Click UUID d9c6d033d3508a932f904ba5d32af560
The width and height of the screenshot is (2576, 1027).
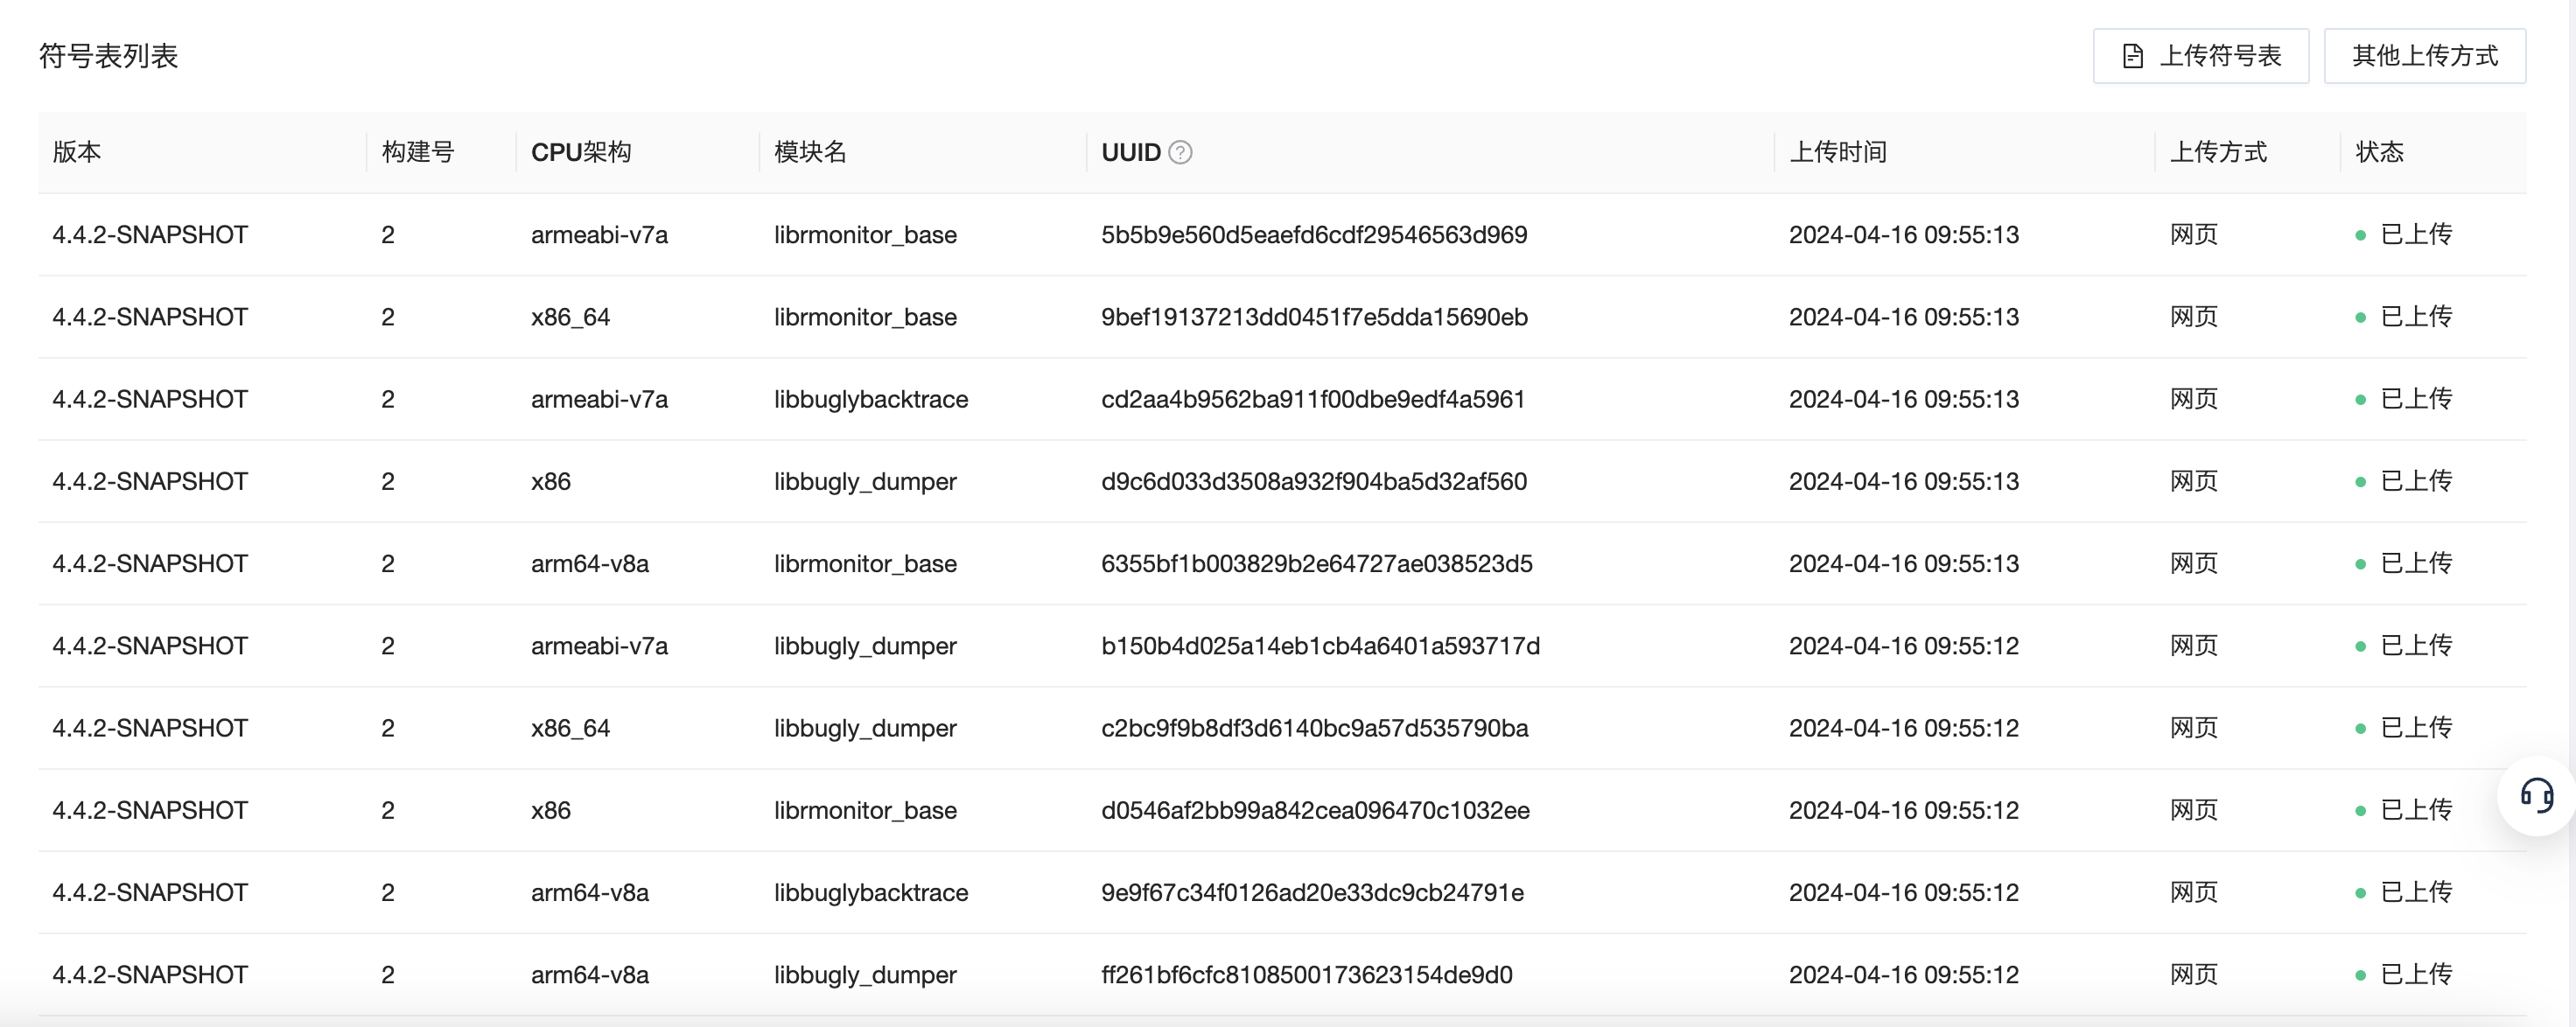tap(1314, 481)
